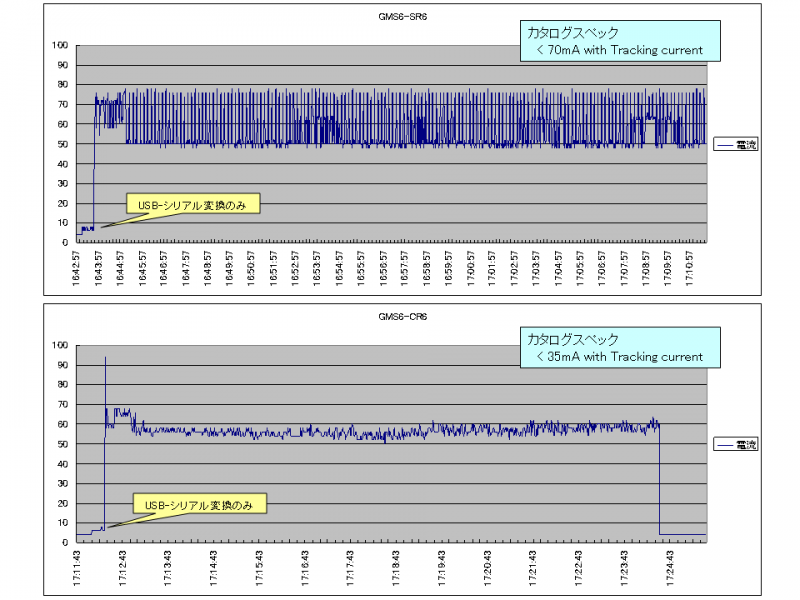Click the 17:00:57 label on the top time axis

470,269
